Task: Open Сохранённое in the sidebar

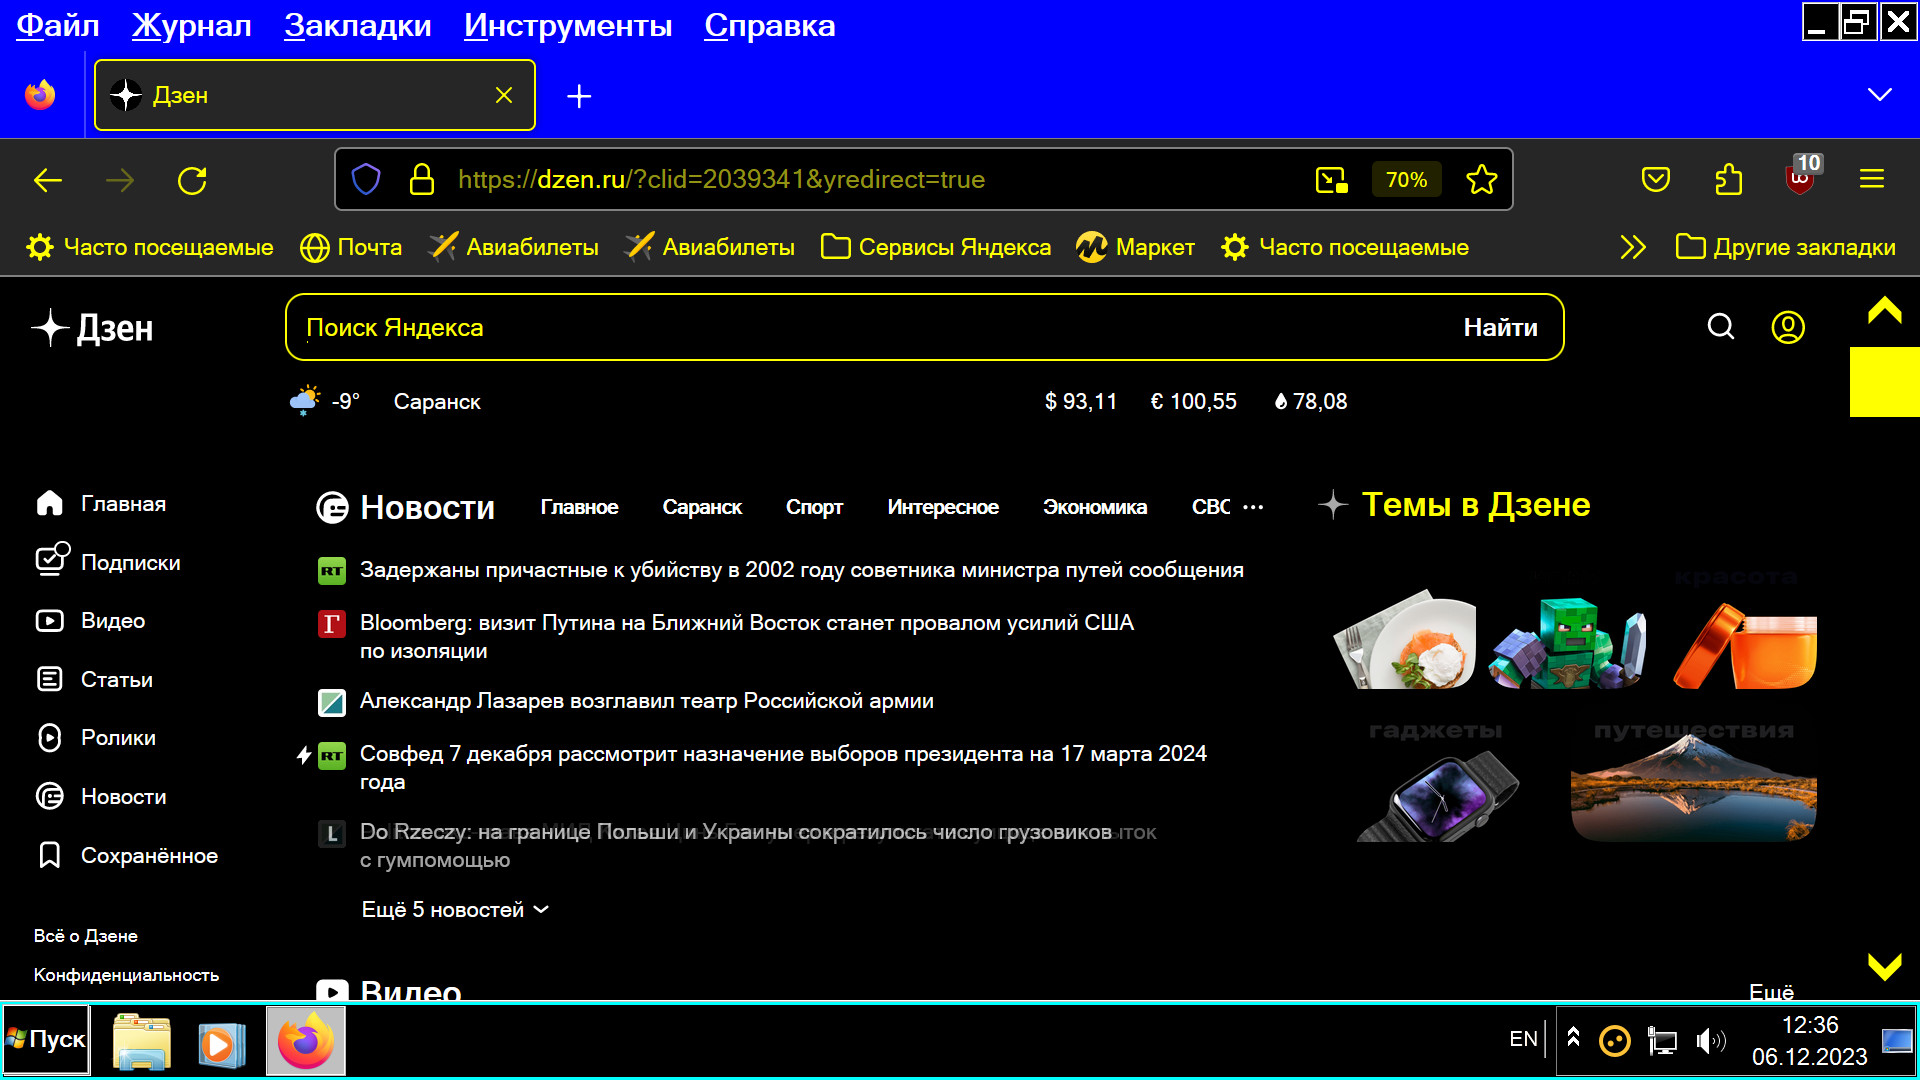Action: coord(127,856)
